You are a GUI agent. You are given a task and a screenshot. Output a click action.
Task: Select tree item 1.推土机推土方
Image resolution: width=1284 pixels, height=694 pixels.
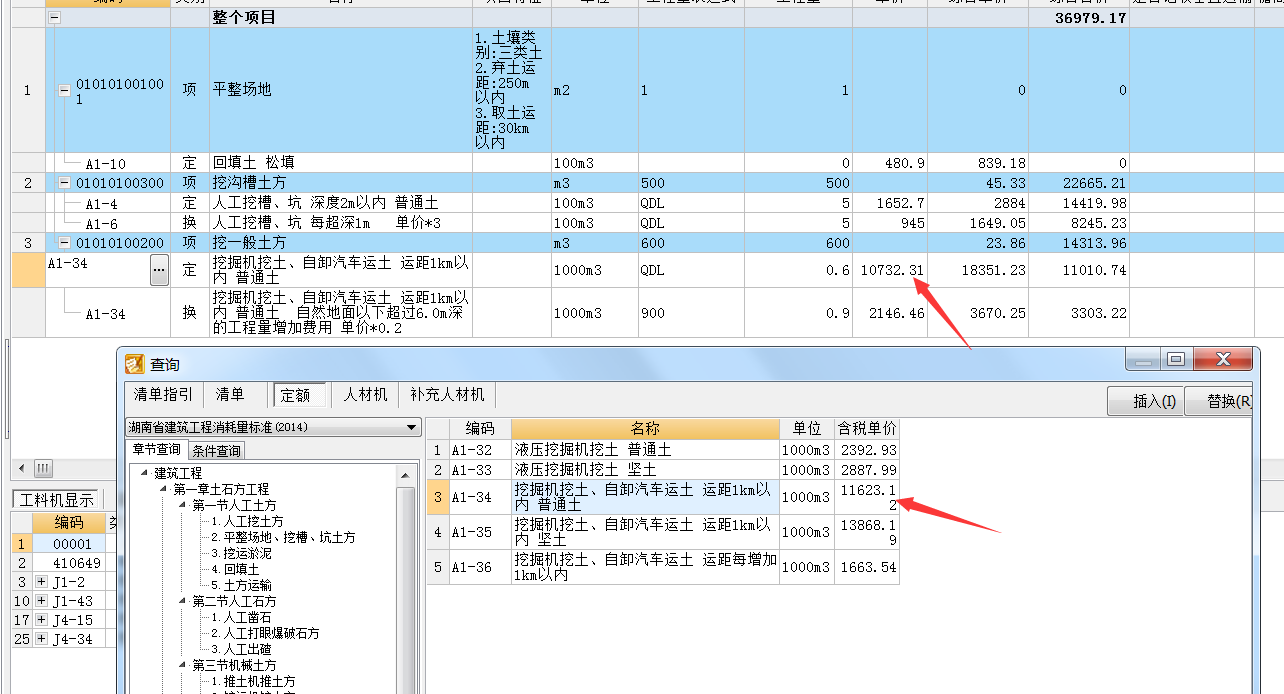pos(253,681)
